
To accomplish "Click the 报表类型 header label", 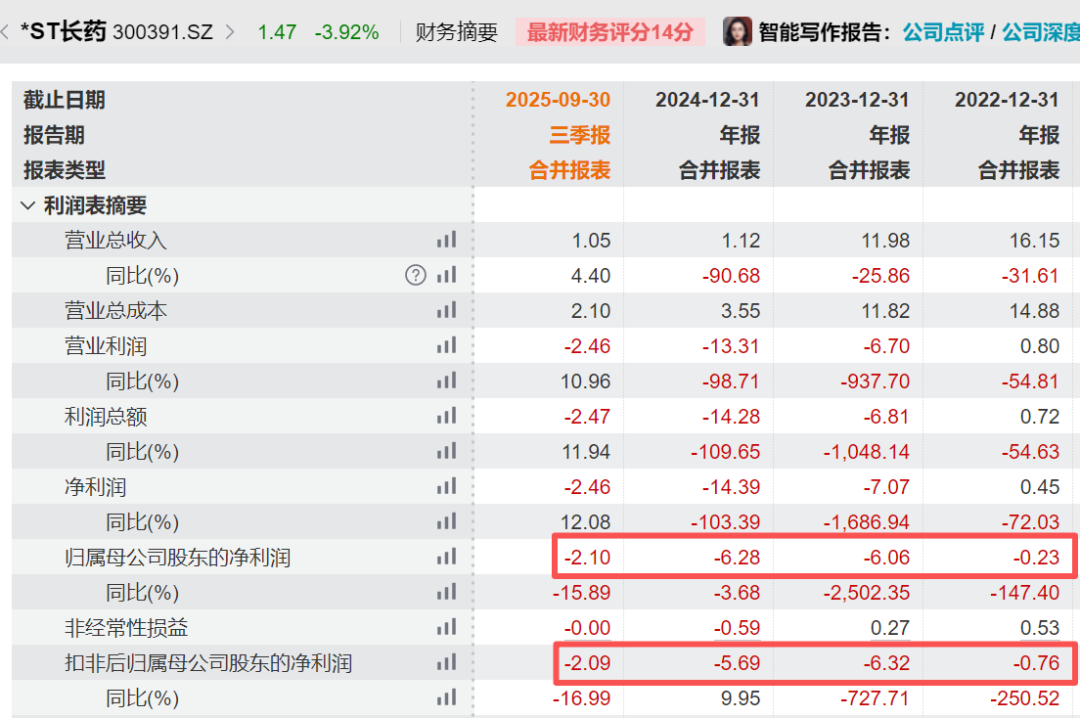I will 64,170.
